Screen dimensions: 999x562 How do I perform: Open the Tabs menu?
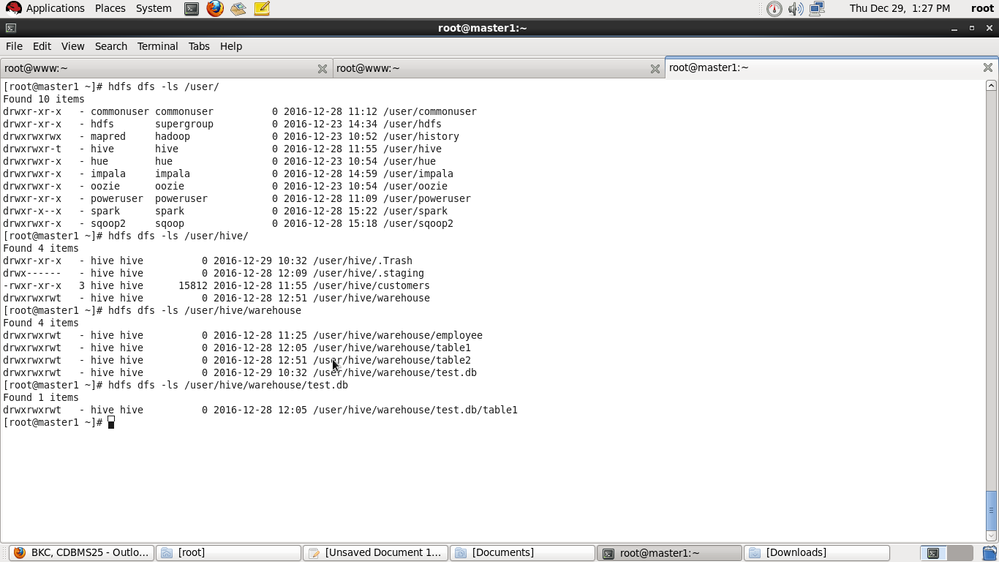click(x=199, y=47)
